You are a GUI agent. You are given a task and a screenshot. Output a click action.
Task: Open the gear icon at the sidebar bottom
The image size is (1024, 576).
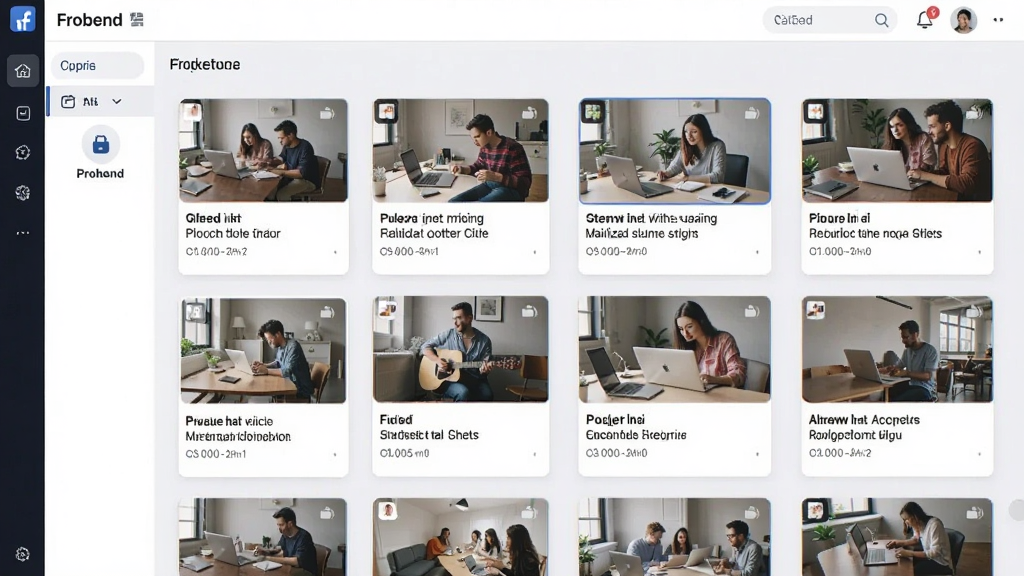[23, 554]
